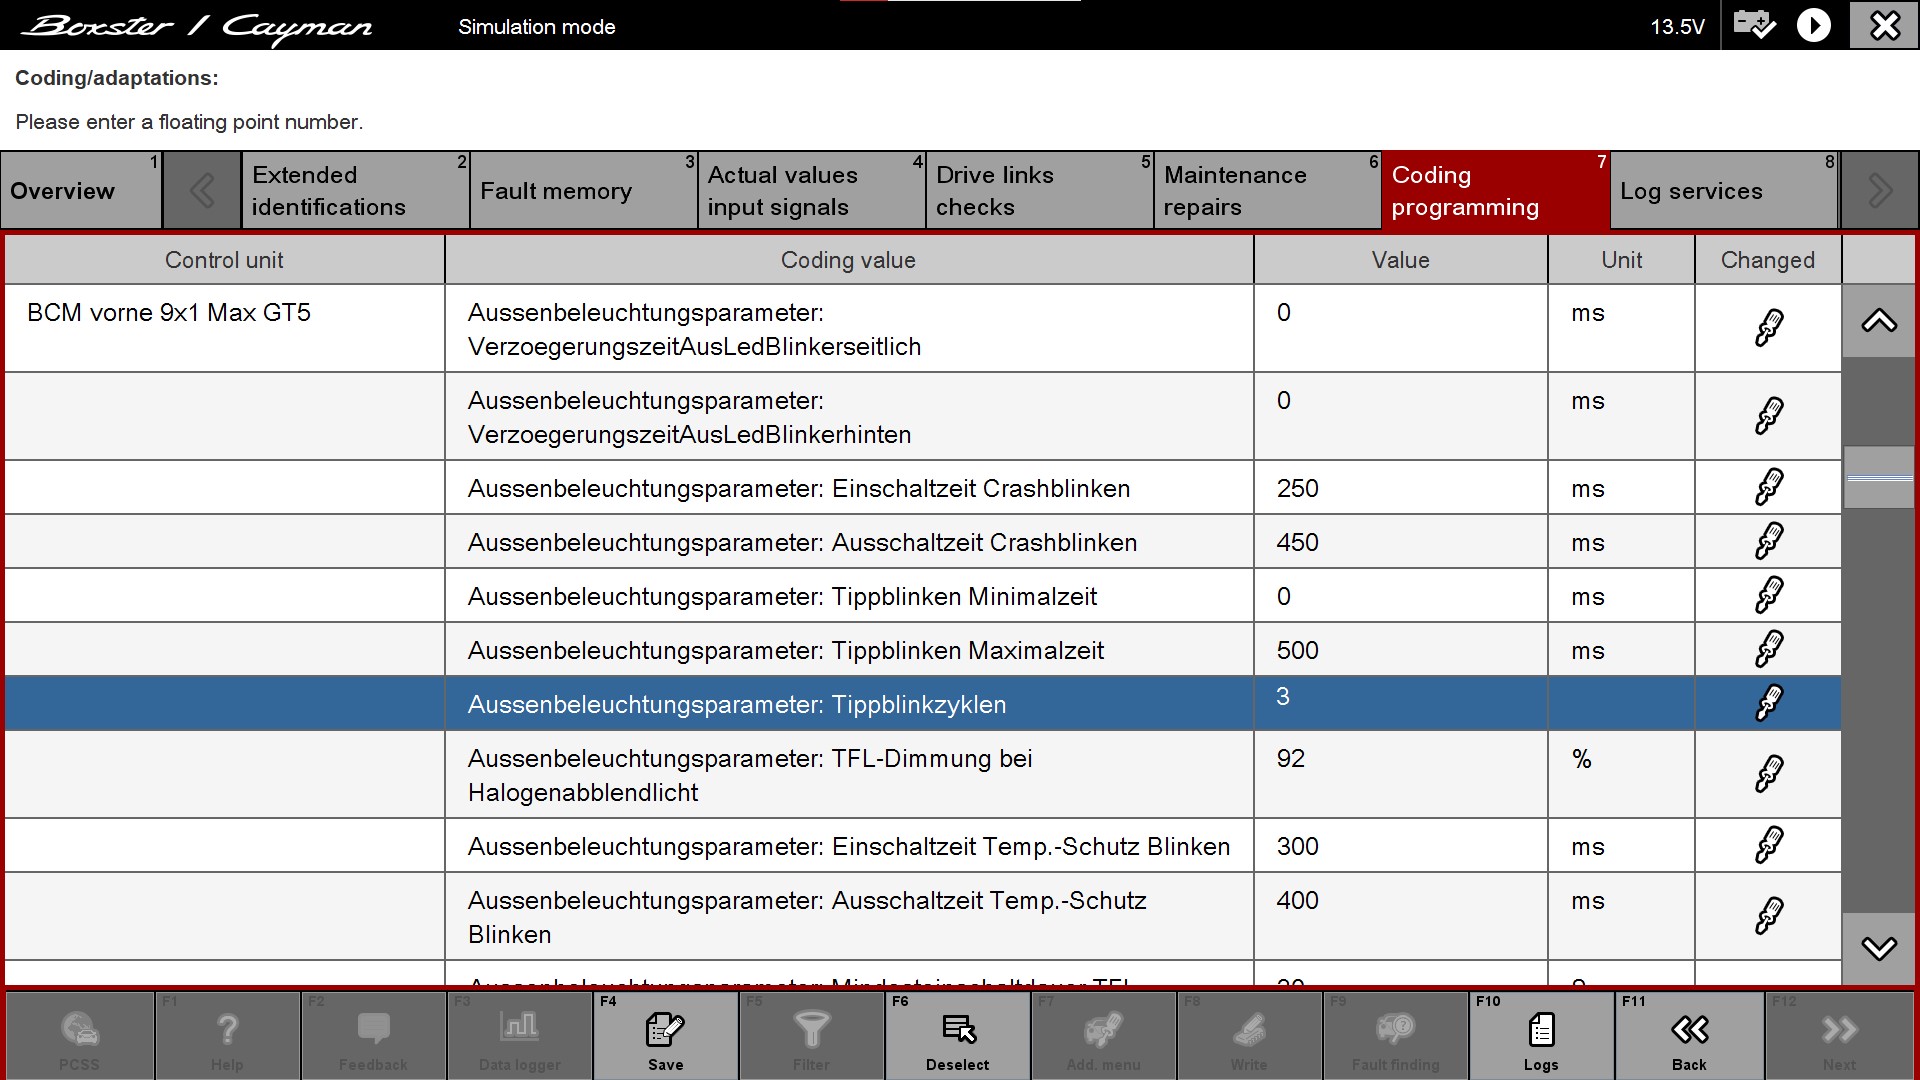Switch to Extended identifications tab
1920x1080 pixels.
pyautogui.click(x=355, y=190)
